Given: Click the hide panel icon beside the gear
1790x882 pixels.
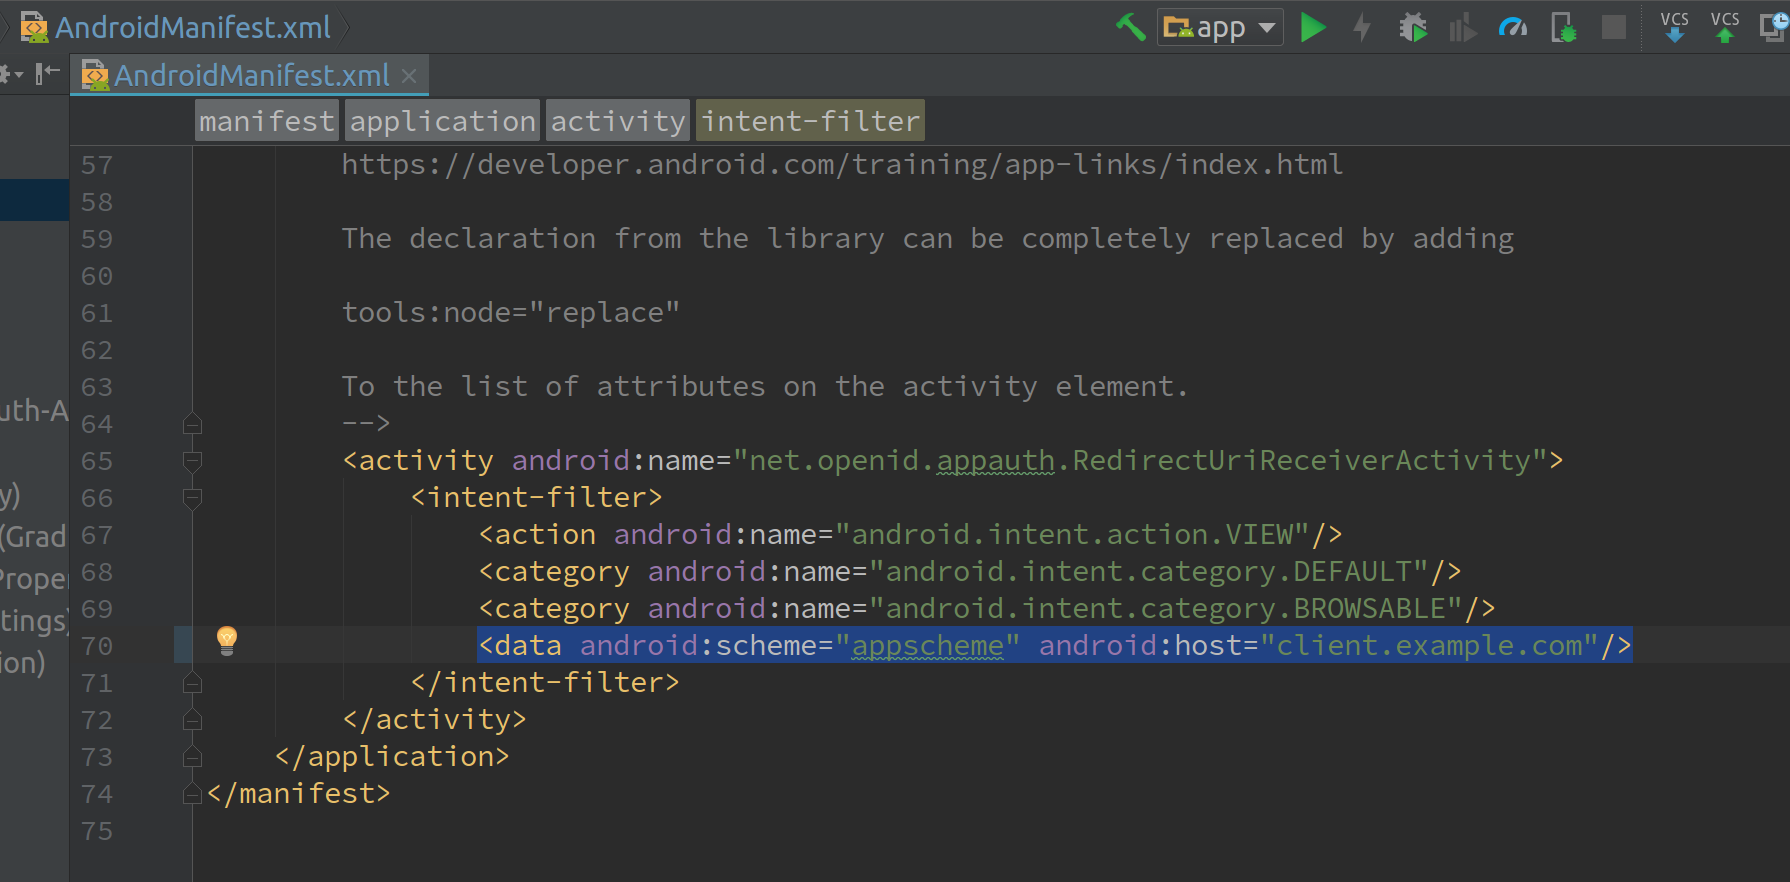Looking at the screenshot, I should click(x=47, y=74).
